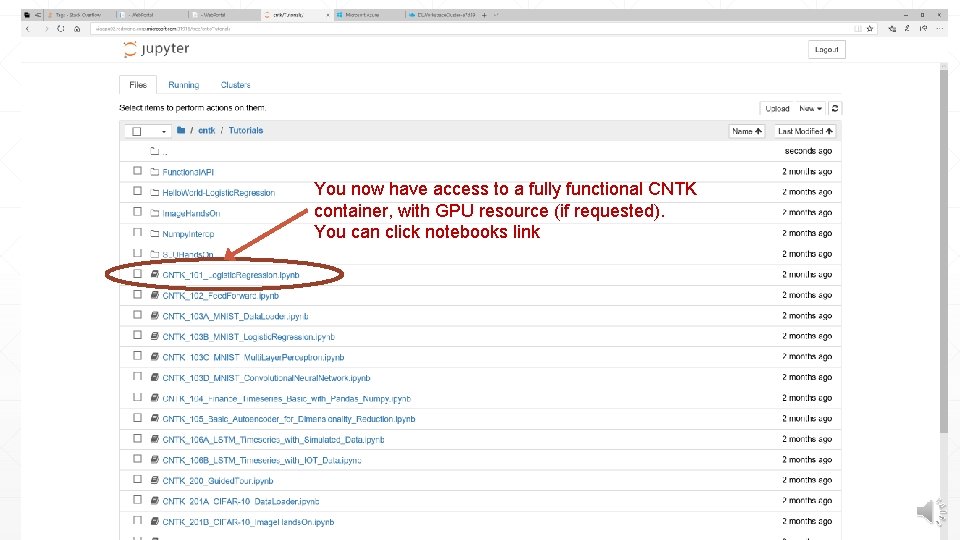Switch to the Files tab
The width and height of the screenshot is (960, 540).
pyautogui.click(x=138, y=85)
